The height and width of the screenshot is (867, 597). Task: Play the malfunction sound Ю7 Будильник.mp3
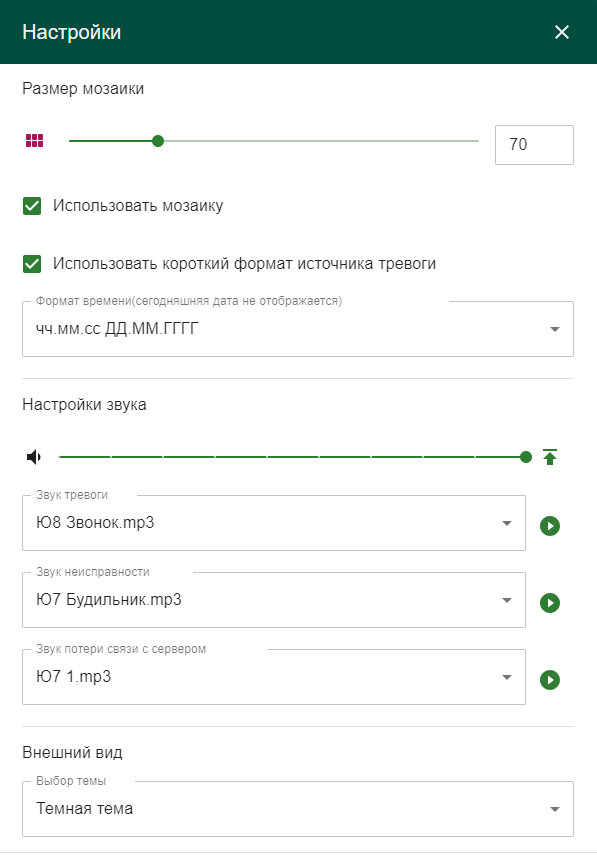coord(549,603)
